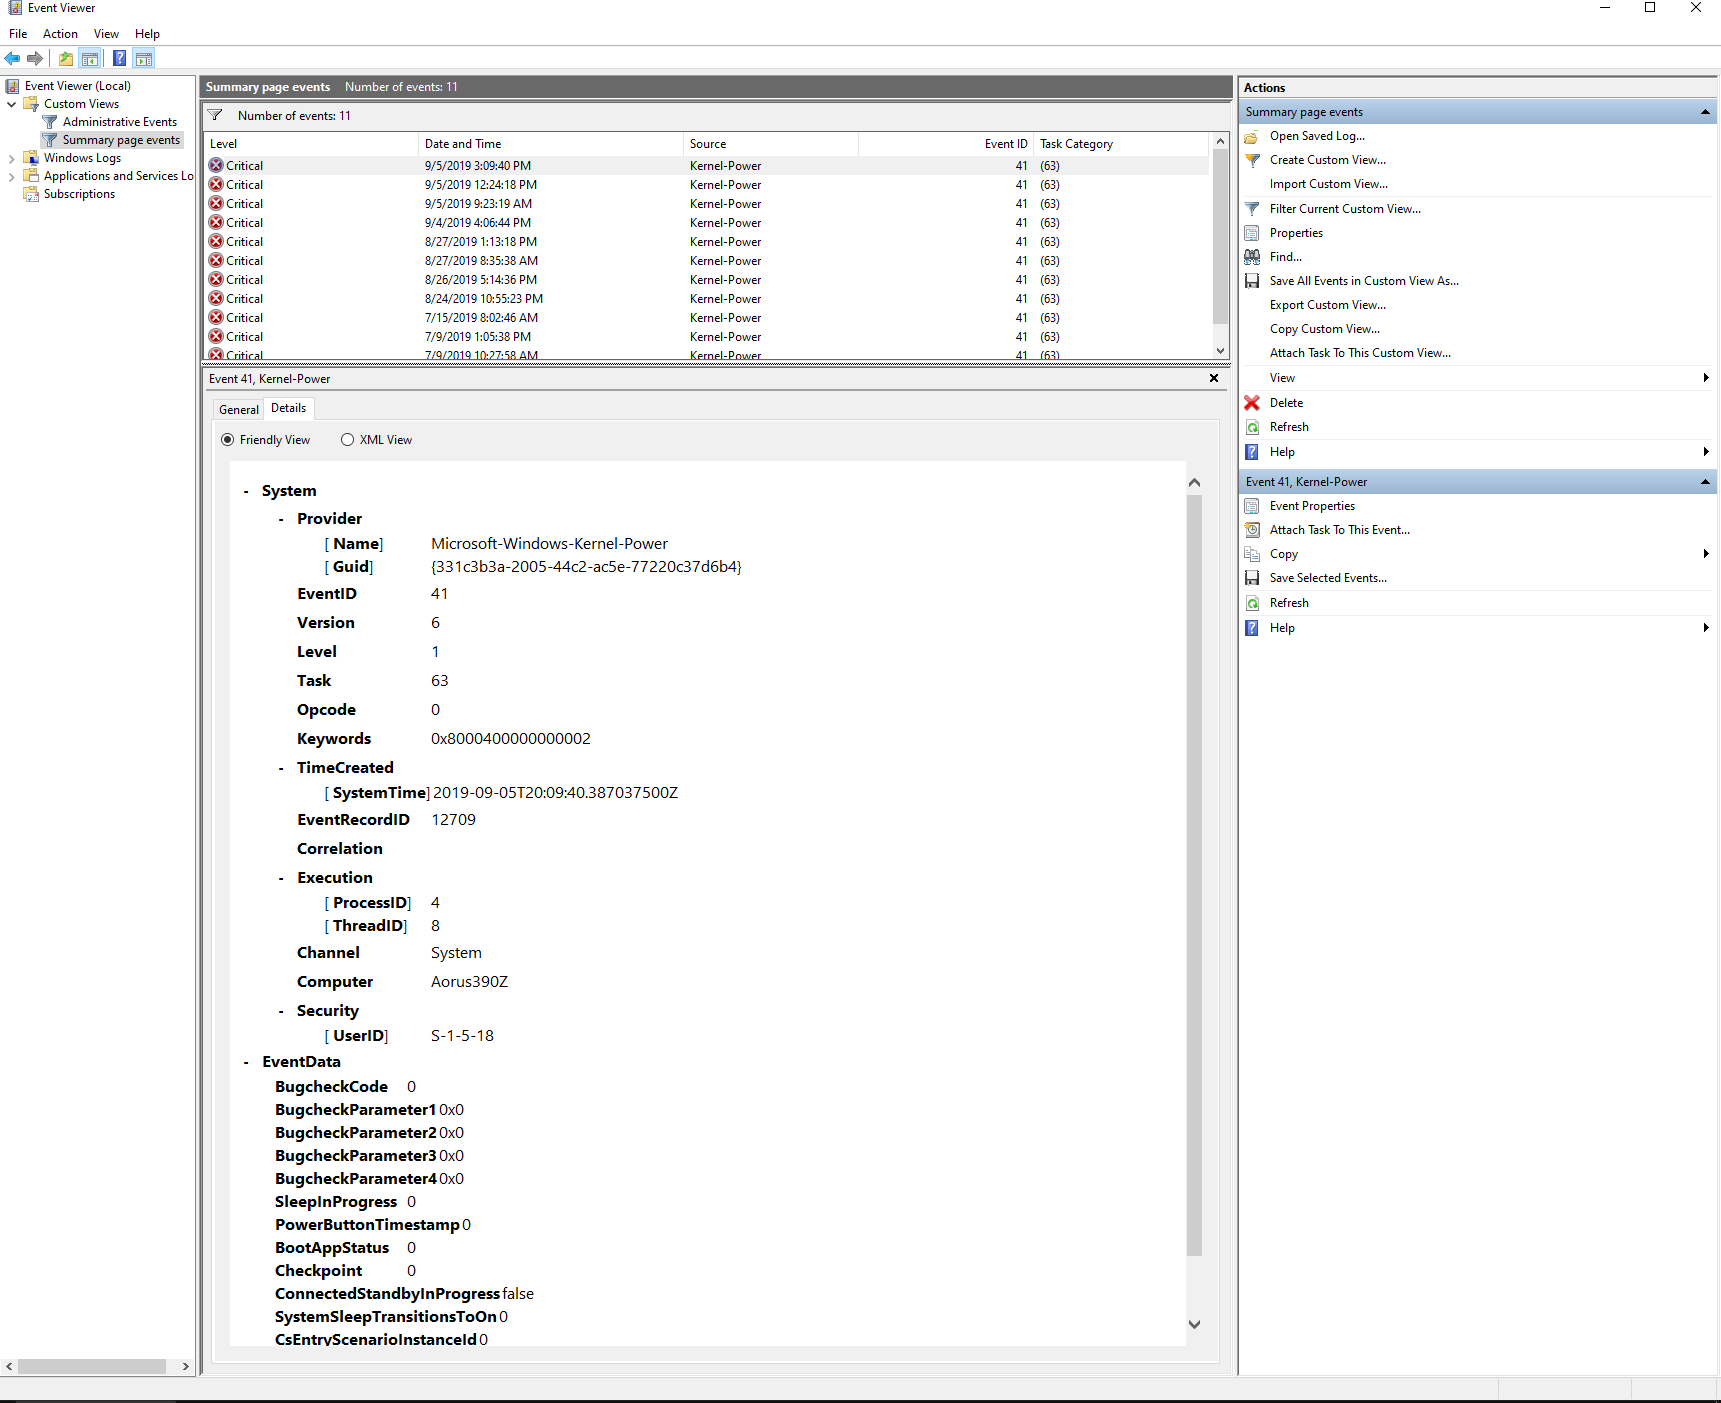The image size is (1721, 1403).
Task: Click Import Custom View... action
Action: [1328, 184]
